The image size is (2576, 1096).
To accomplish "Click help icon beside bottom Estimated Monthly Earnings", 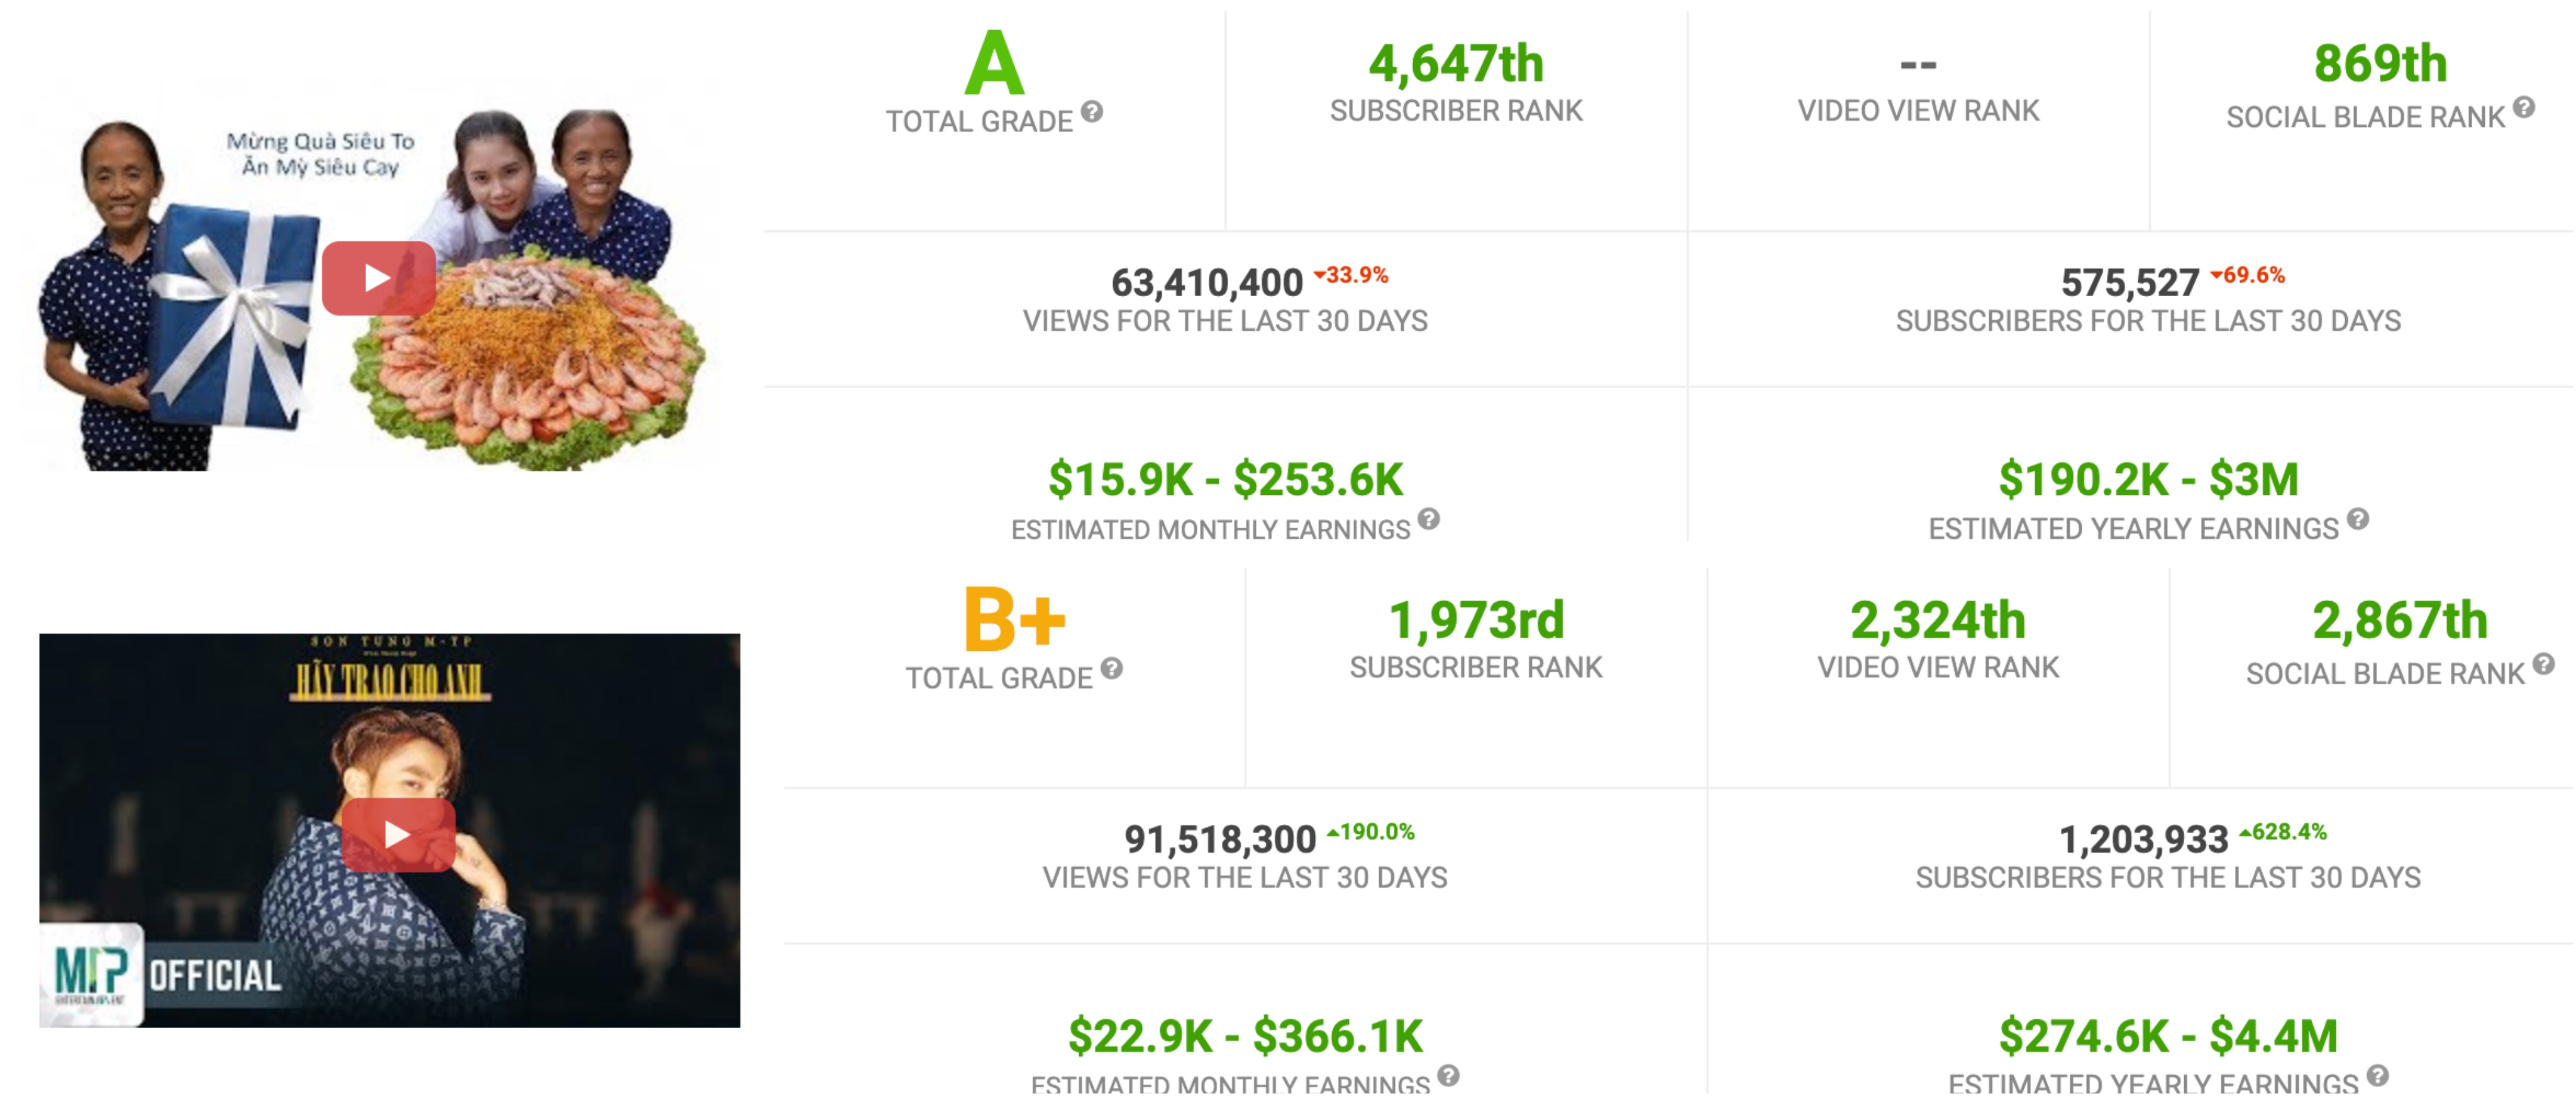I will [1449, 1076].
